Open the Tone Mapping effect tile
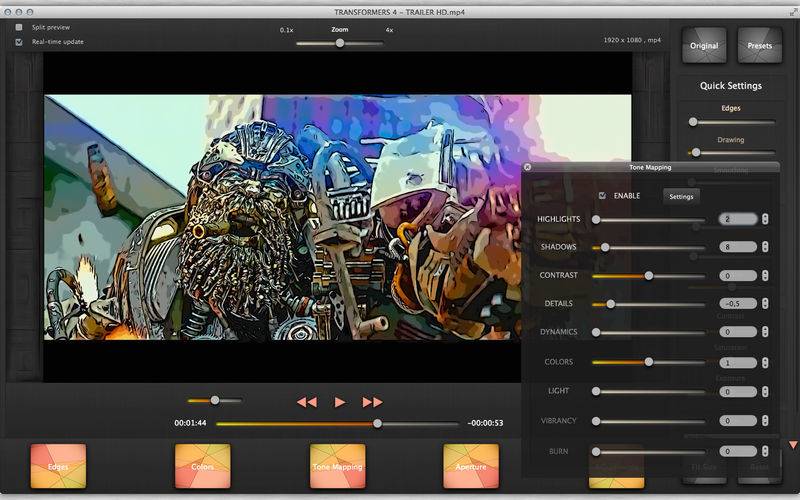The width and height of the screenshot is (800, 500). pyautogui.click(x=338, y=466)
